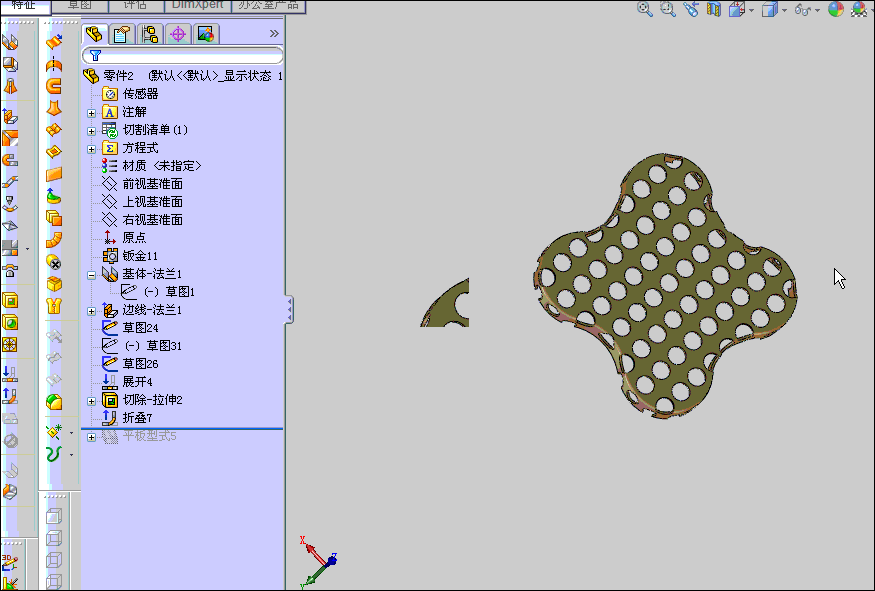The height and width of the screenshot is (591, 875).
Task: Select the Edge Flange tool
Action: (10, 116)
